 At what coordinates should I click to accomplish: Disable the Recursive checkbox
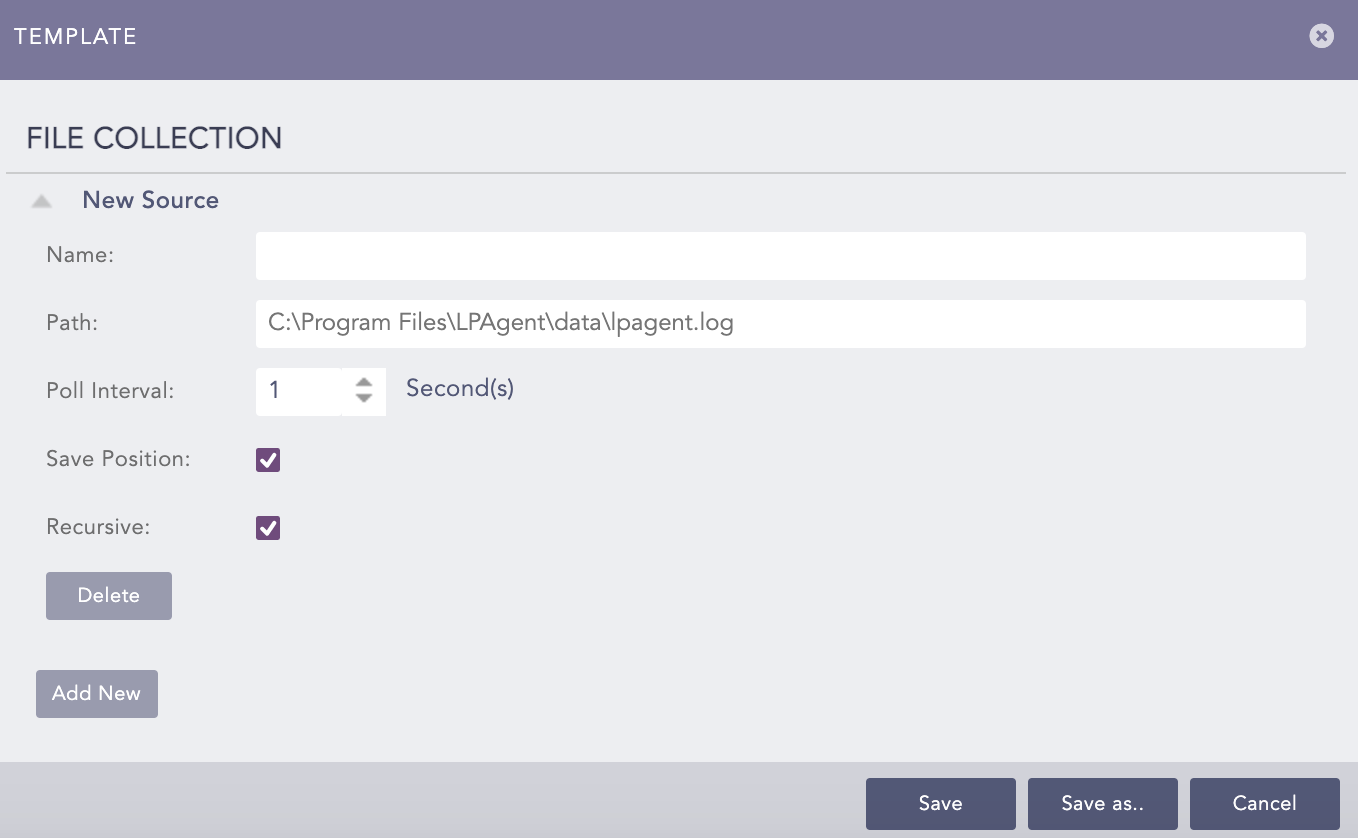[268, 528]
